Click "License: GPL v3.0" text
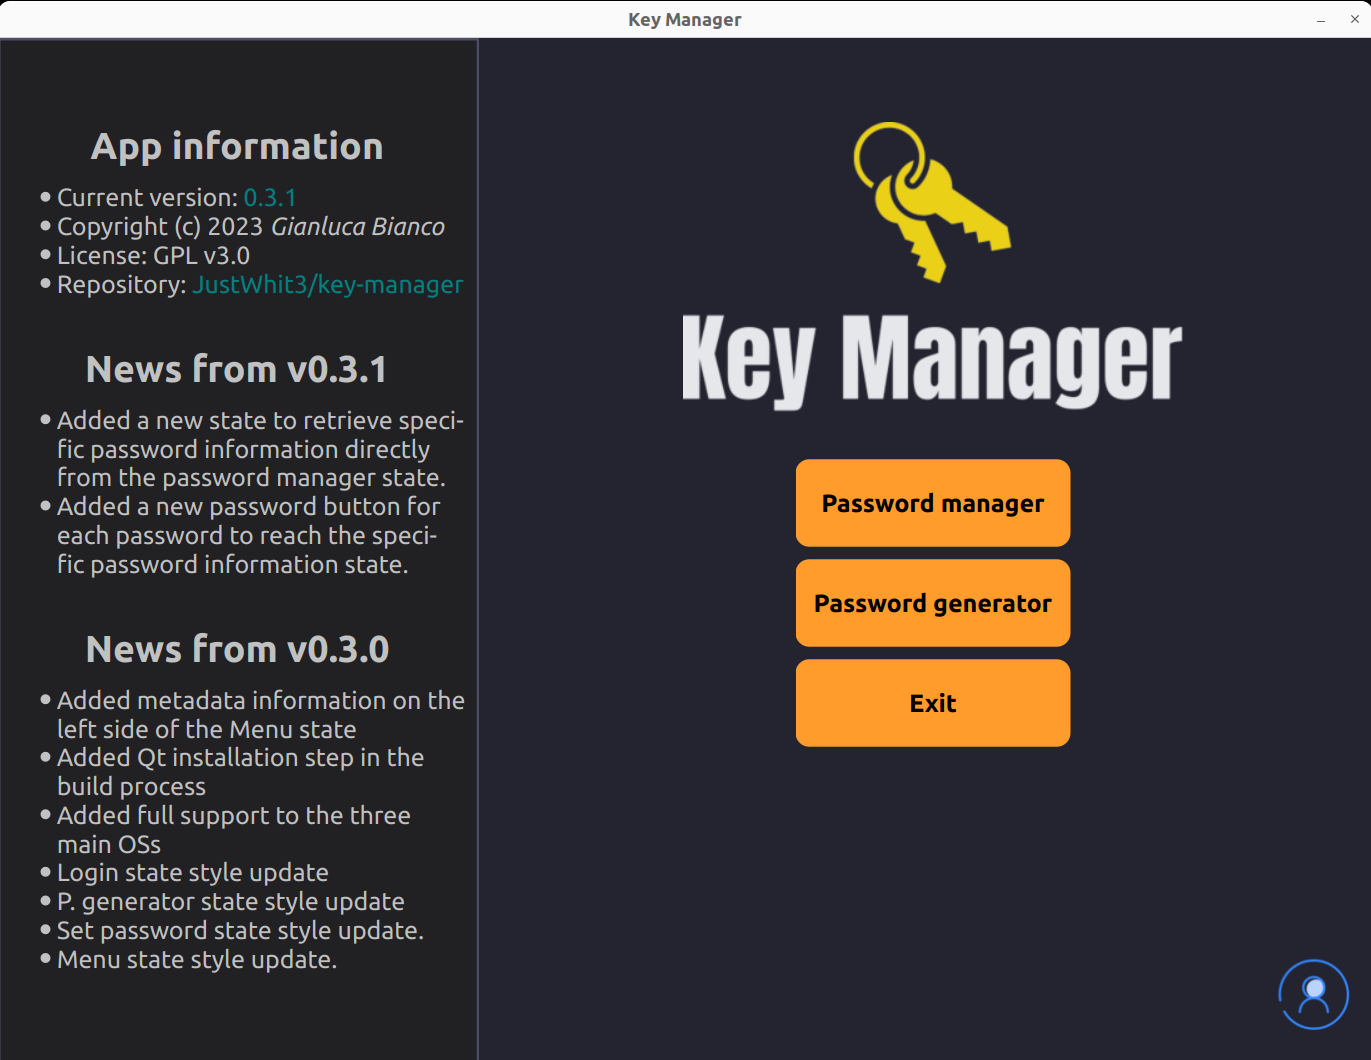This screenshot has width=1371, height=1060. pyautogui.click(x=153, y=256)
